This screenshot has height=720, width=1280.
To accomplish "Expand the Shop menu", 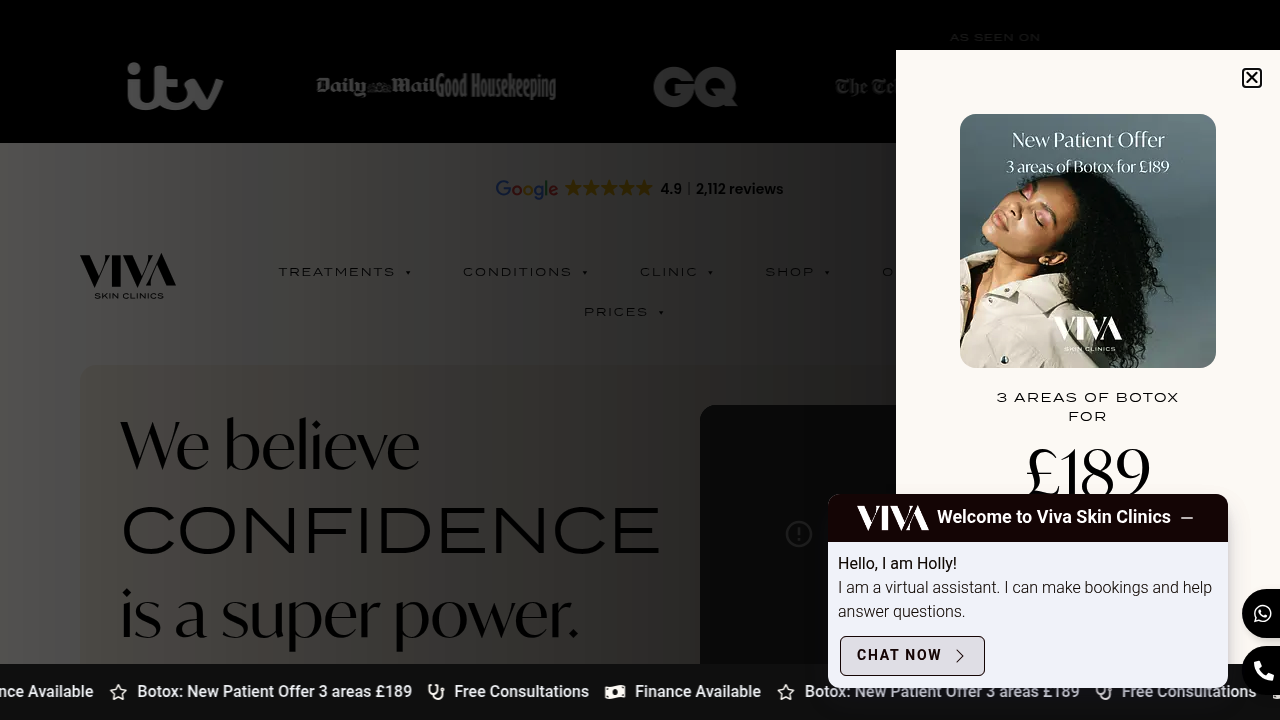I will point(798,272).
